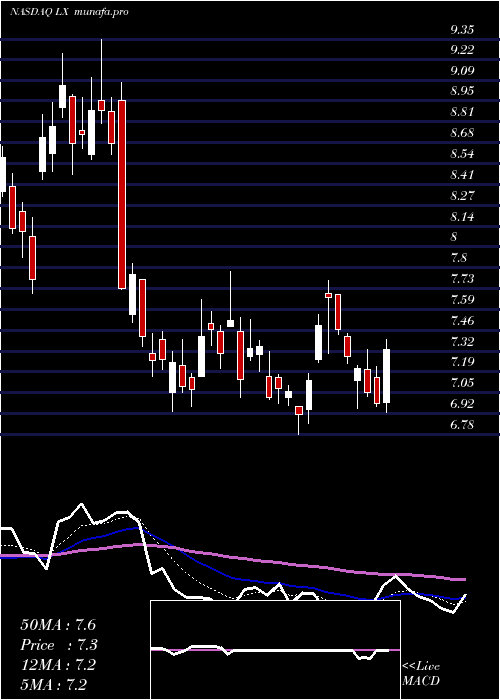Click the Price : 7.3 readout
The image size is (500, 700).
59,645
